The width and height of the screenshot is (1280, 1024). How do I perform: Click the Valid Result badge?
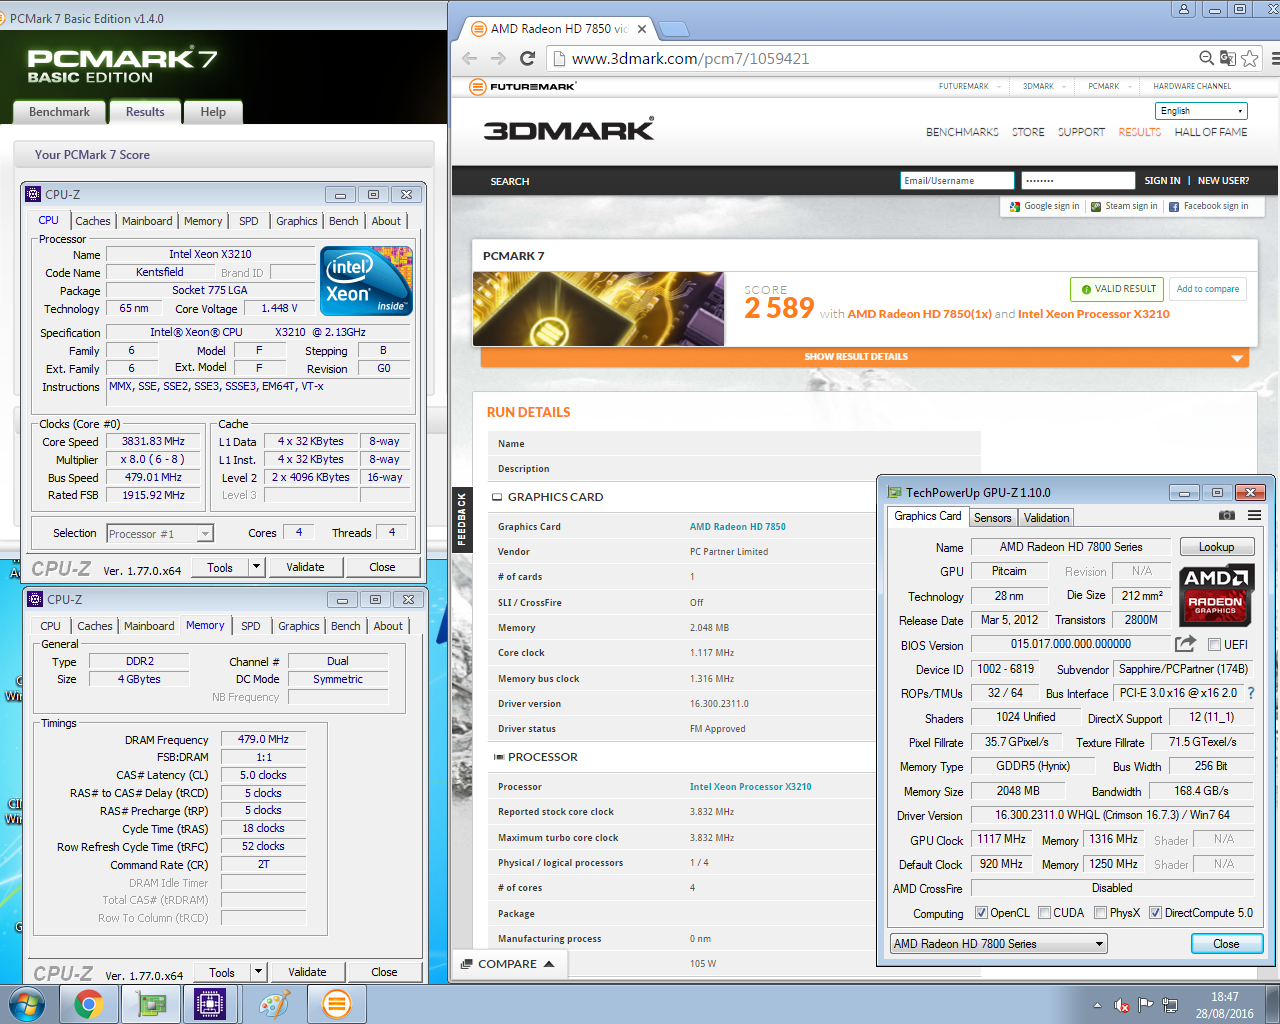coord(1116,289)
